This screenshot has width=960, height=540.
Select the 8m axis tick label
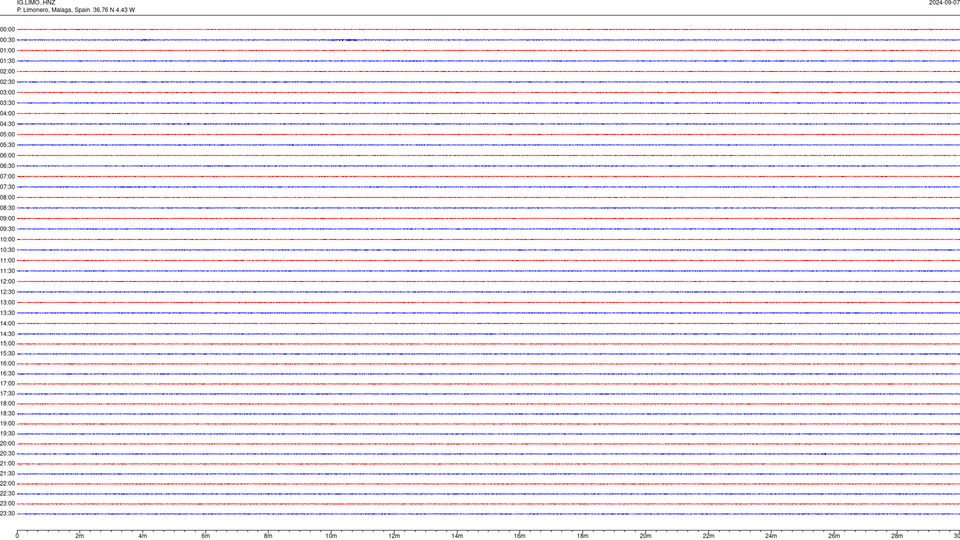click(268, 536)
